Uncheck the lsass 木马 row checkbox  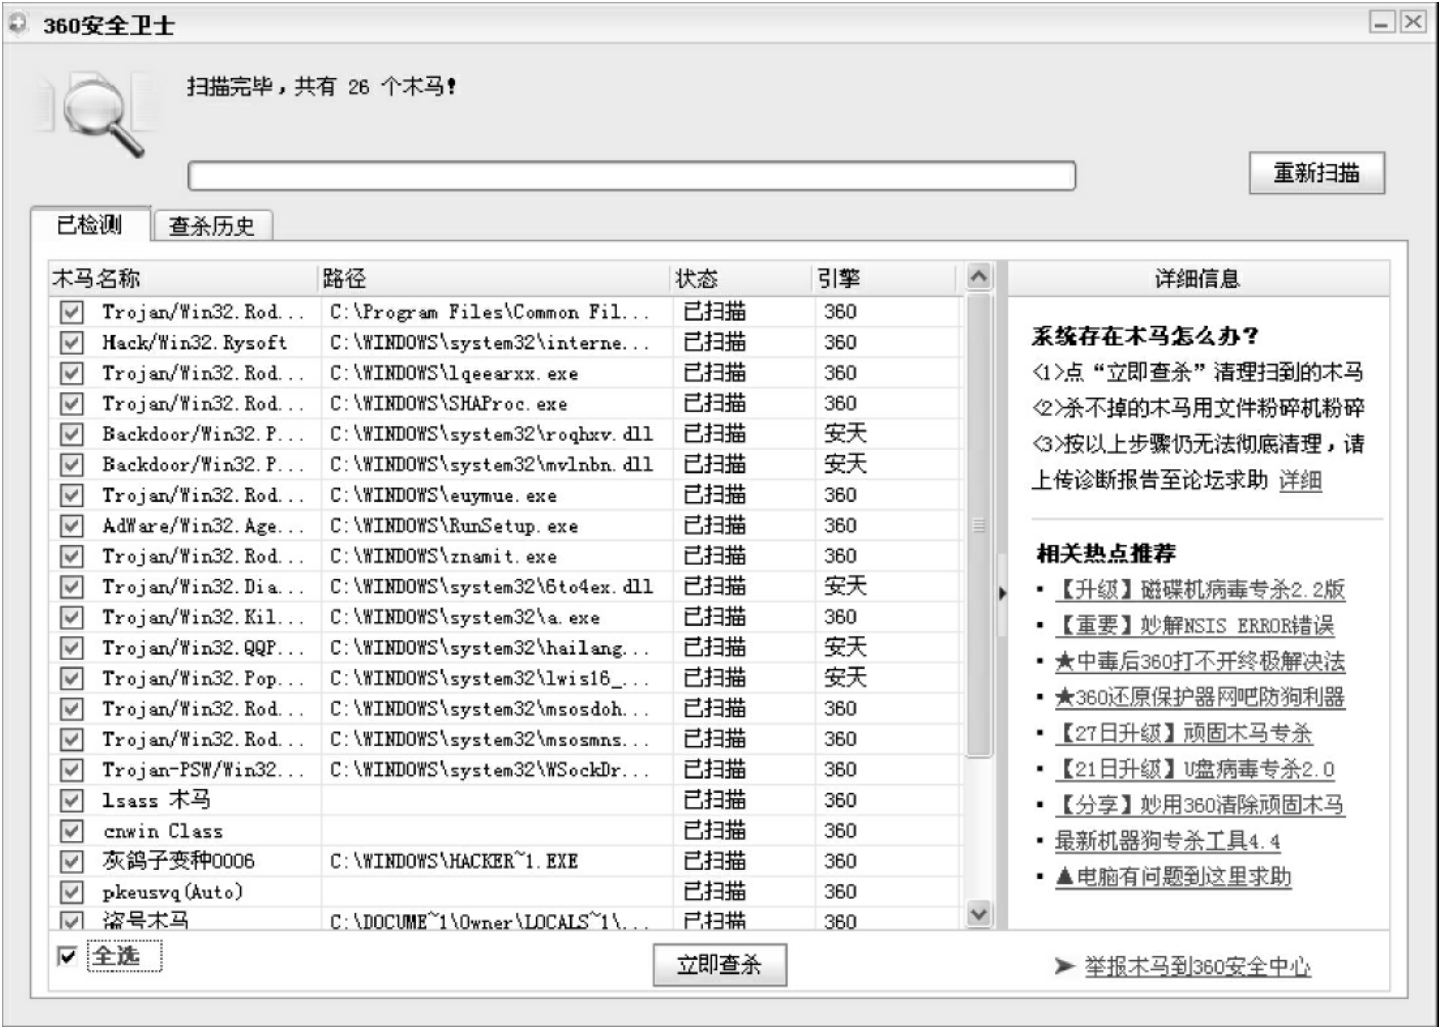tap(71, 800)
